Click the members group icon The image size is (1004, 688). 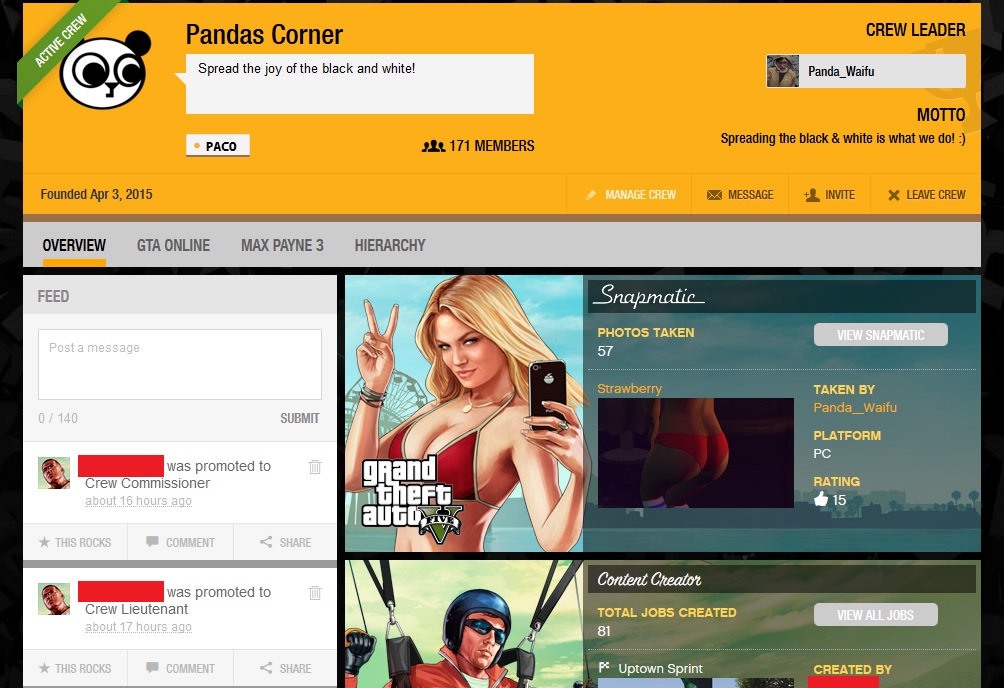pyautogui.click(x=433, y=146)
